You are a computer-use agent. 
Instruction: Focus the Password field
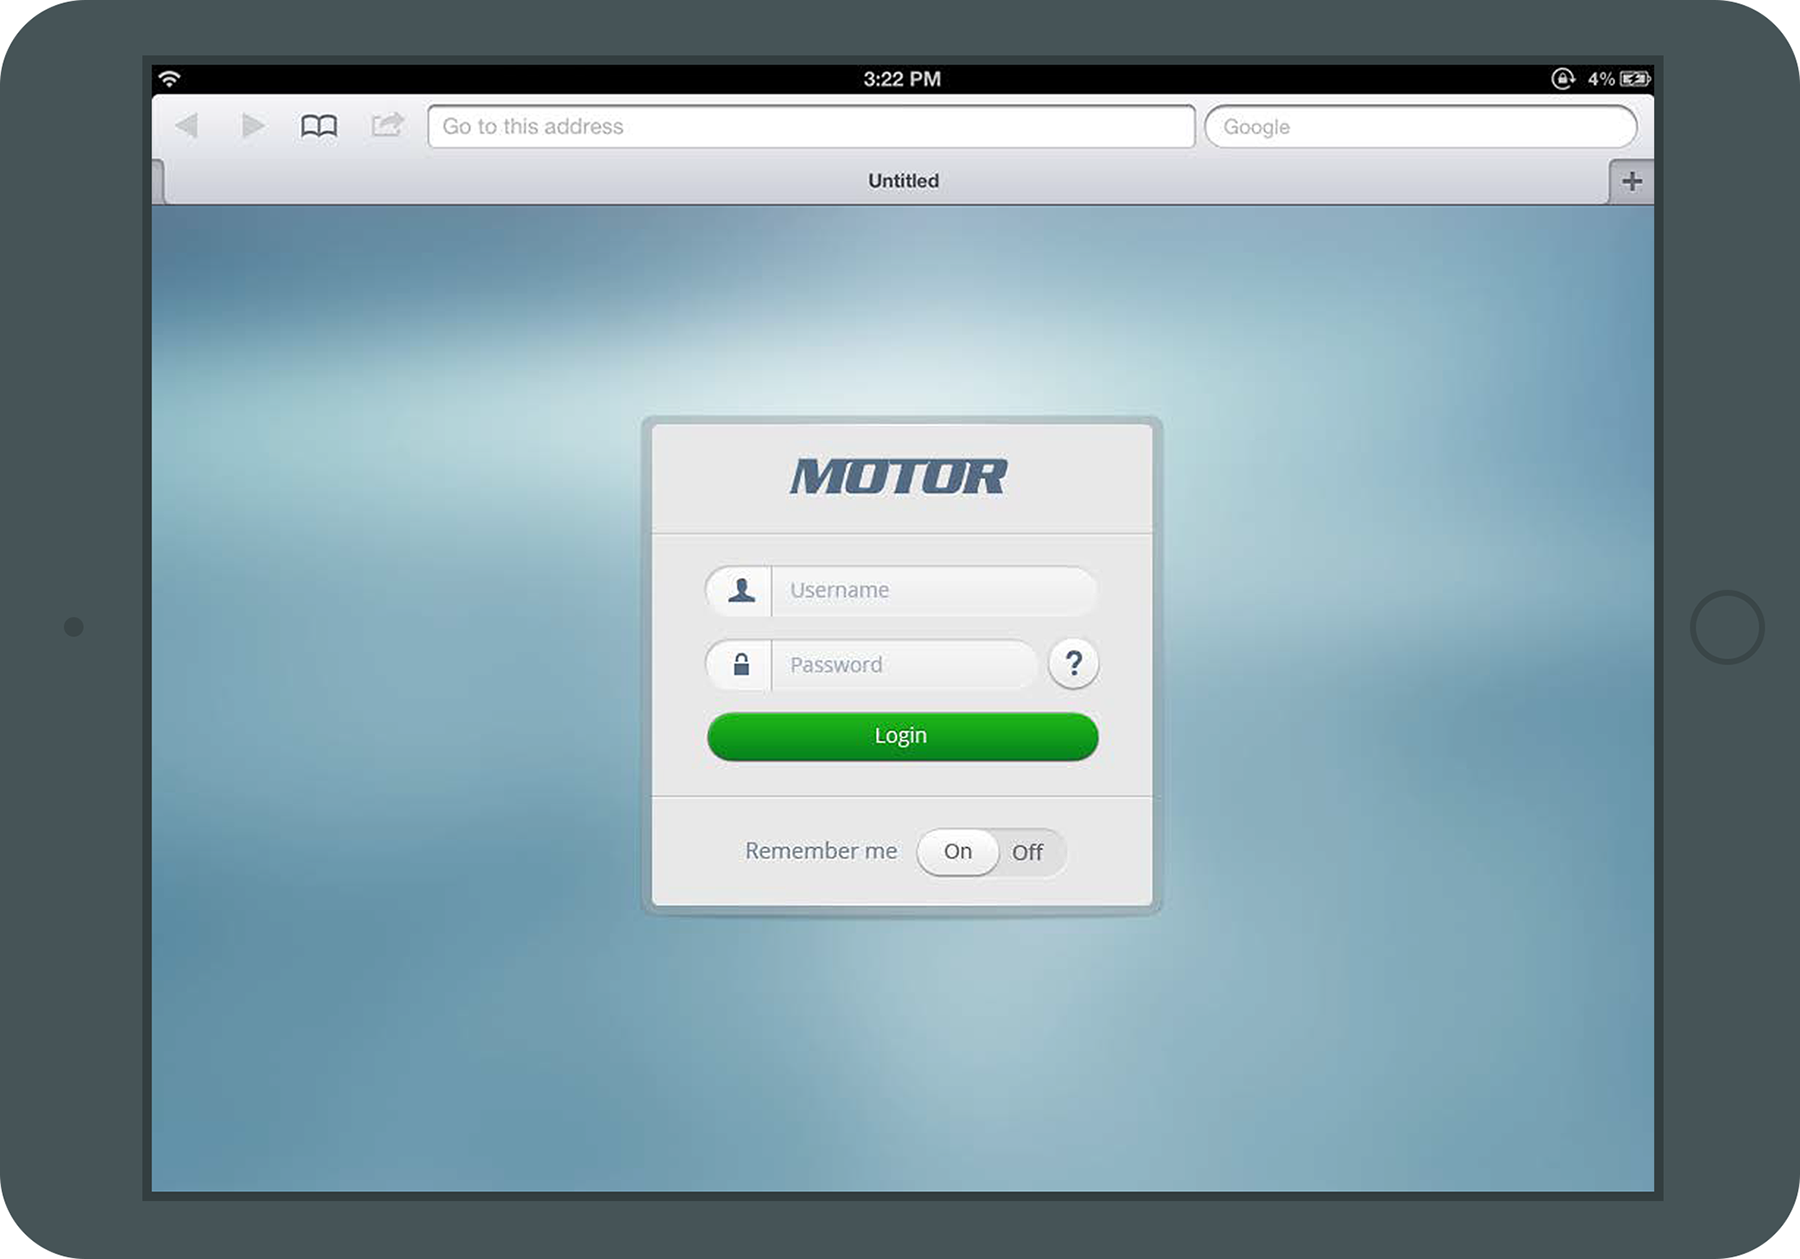[x=902, y=665]
